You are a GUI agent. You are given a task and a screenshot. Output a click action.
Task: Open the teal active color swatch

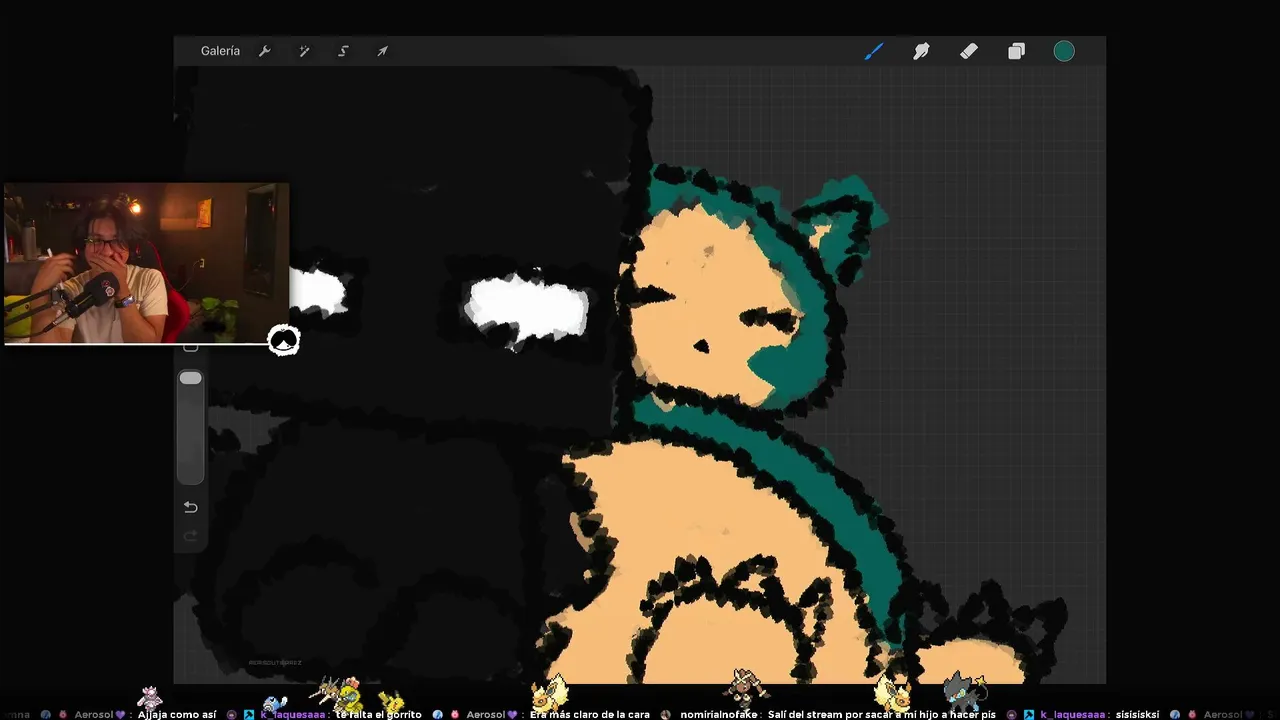tap(1064, 51)
